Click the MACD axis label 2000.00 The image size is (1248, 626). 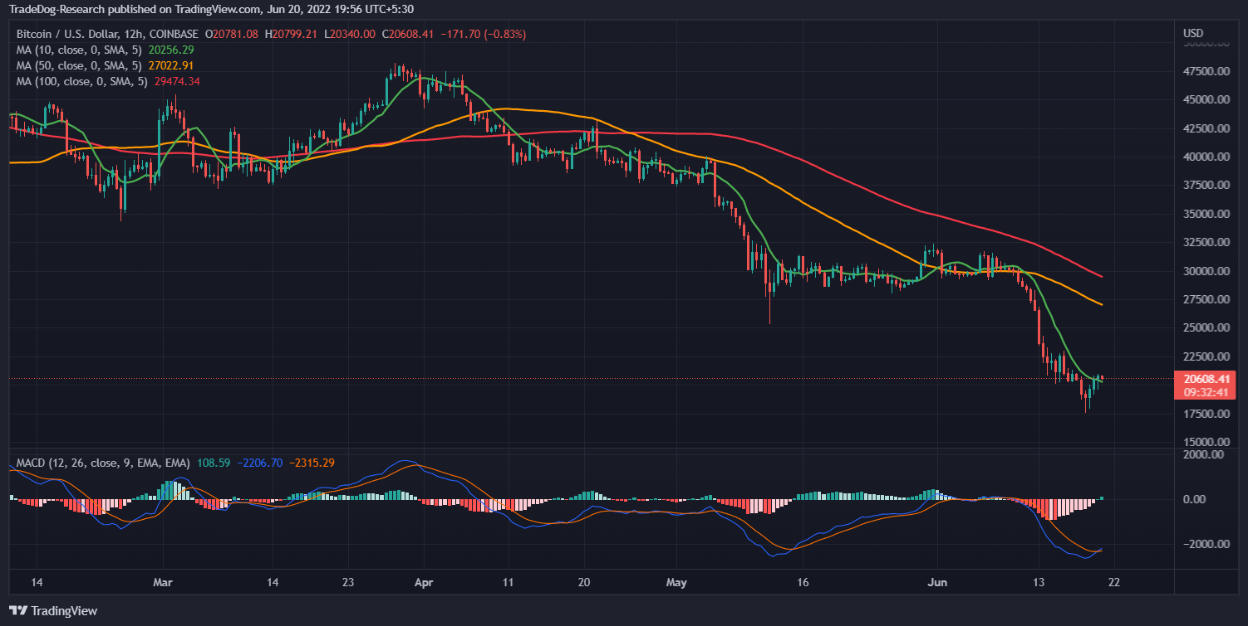(1203, 454)
